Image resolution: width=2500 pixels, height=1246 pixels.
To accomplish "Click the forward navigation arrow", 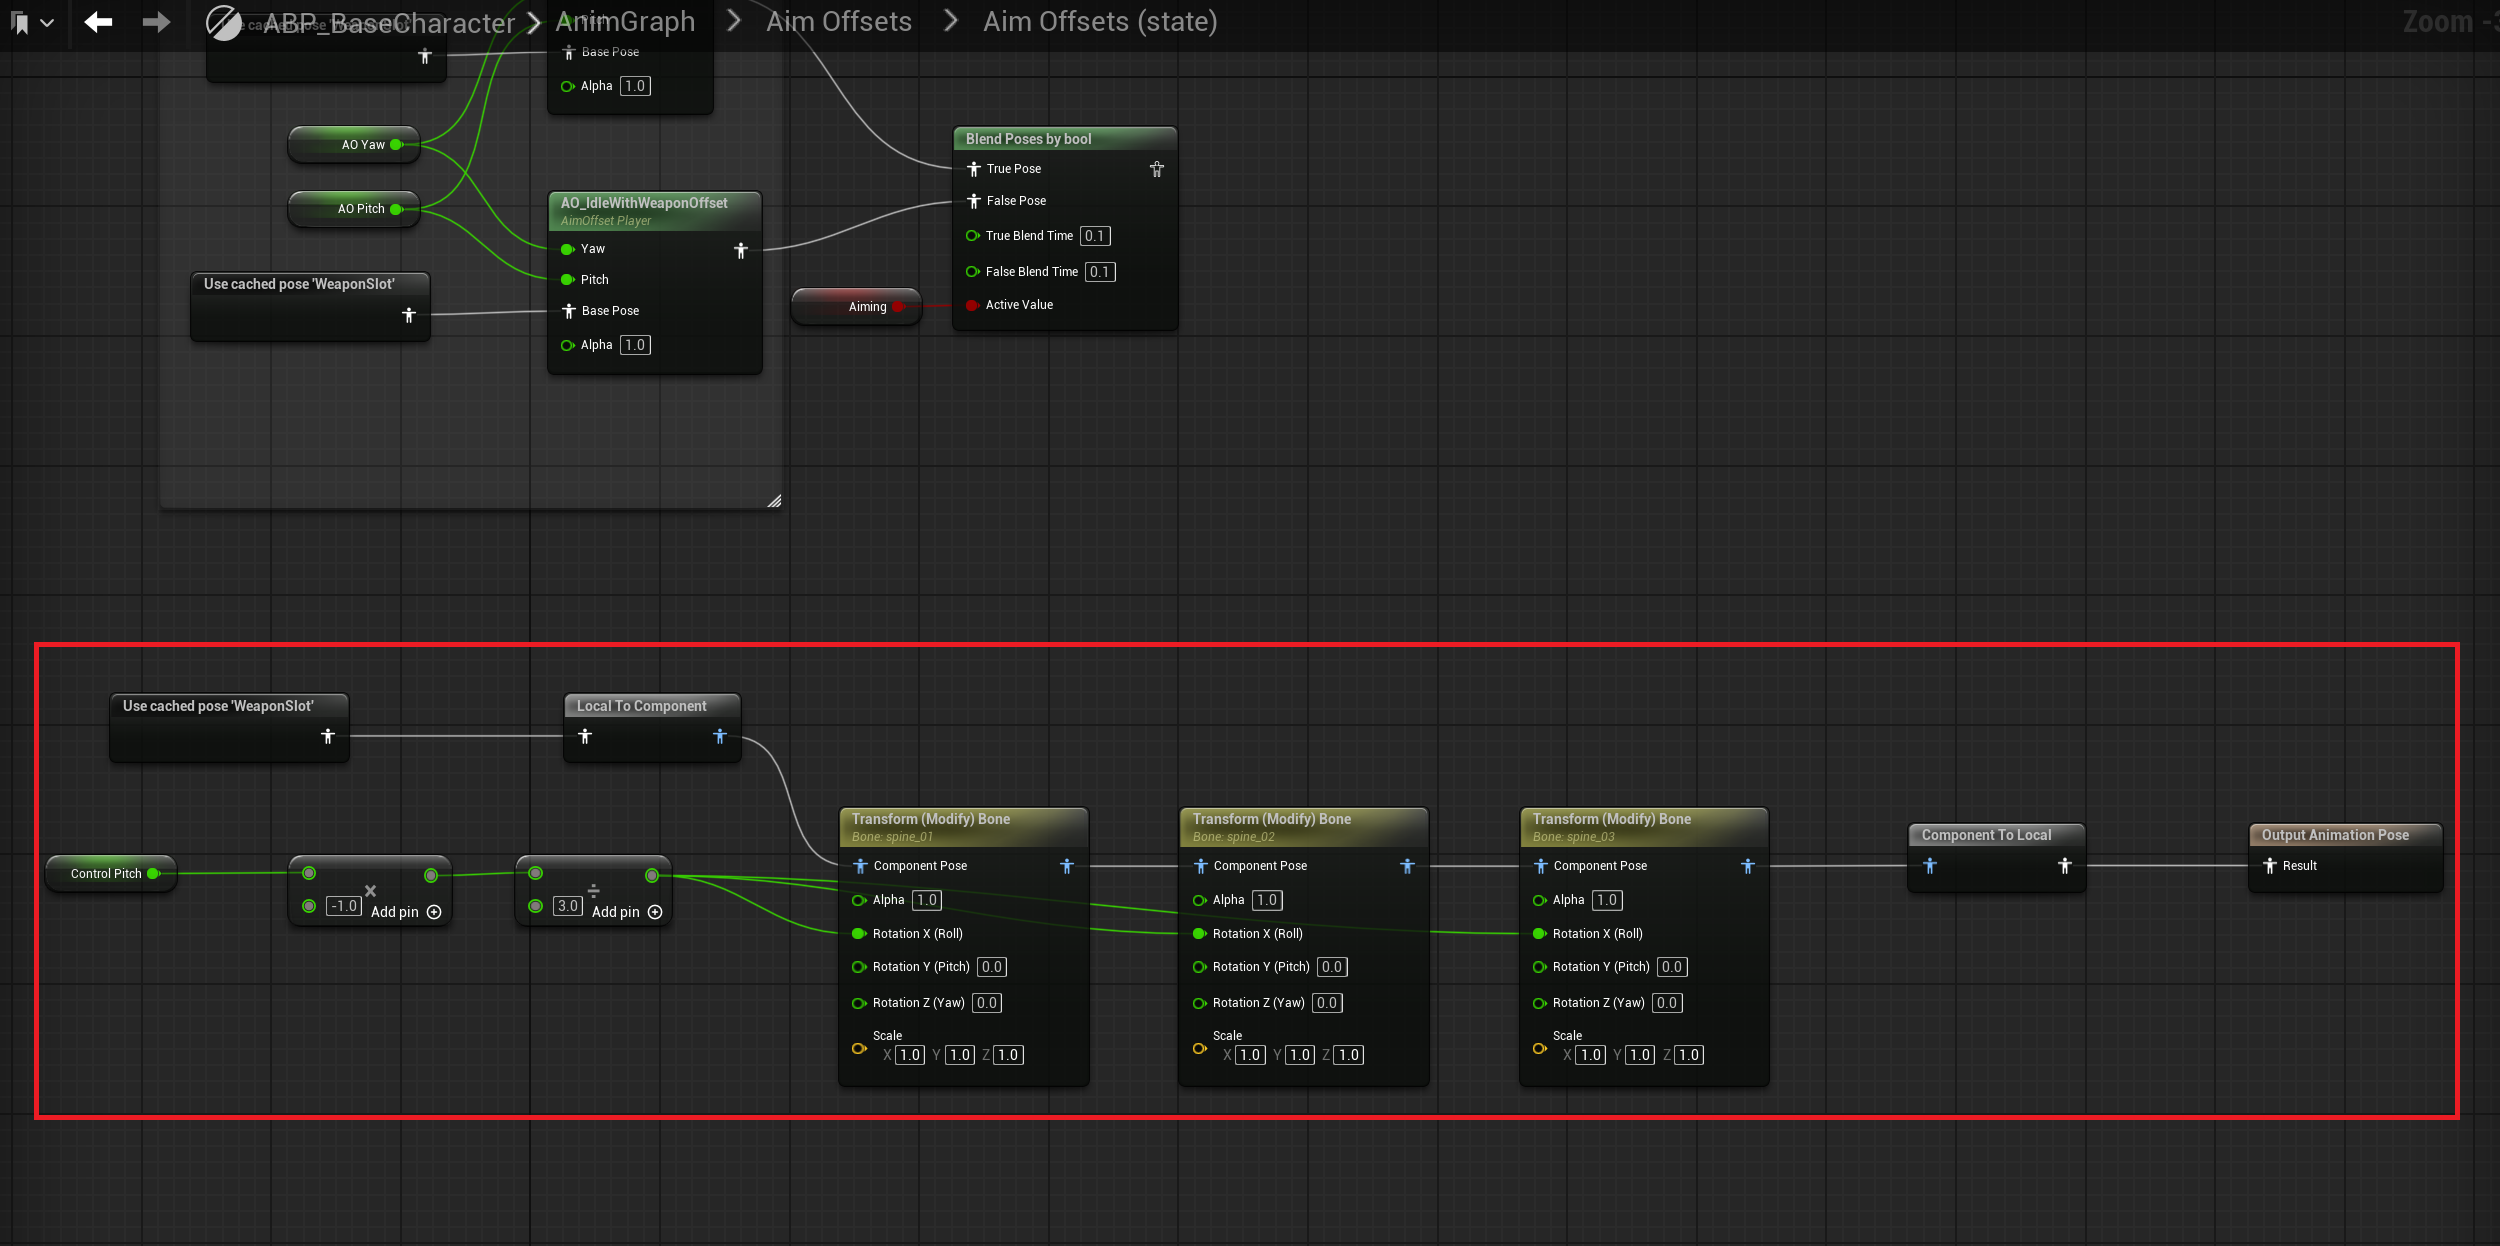I will click(x=156, y=22).
